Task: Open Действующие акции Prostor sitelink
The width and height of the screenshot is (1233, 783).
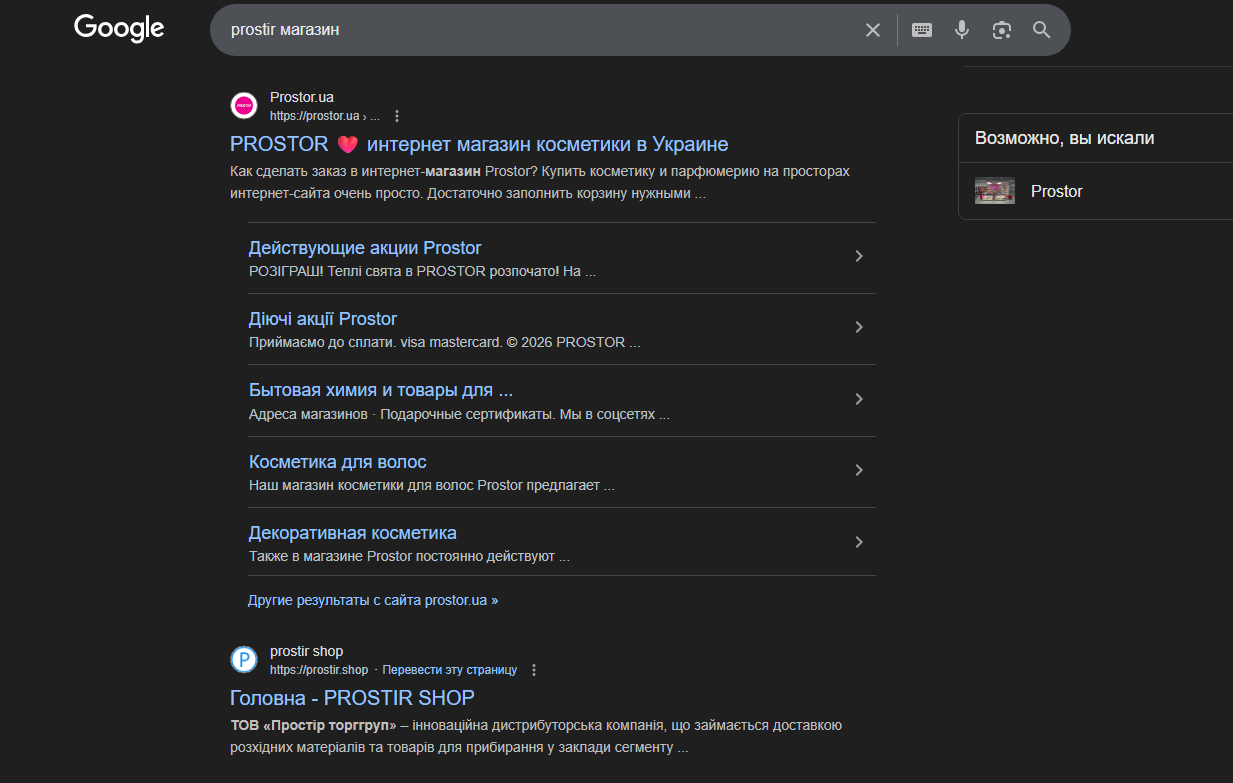Action: click(x=365, y=248)
